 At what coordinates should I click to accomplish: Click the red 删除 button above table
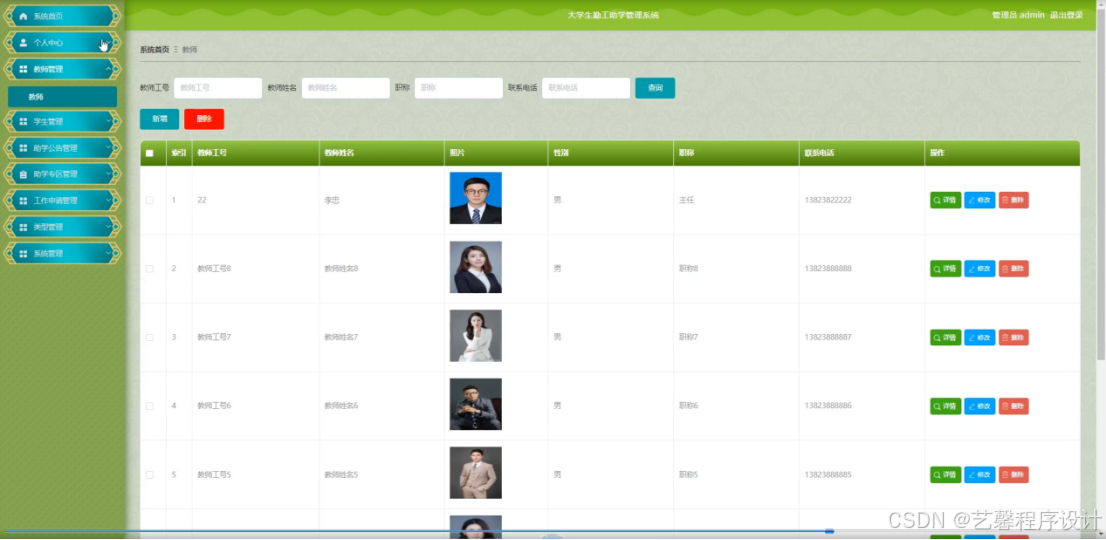pyautogui.click(x=204, y=119)
